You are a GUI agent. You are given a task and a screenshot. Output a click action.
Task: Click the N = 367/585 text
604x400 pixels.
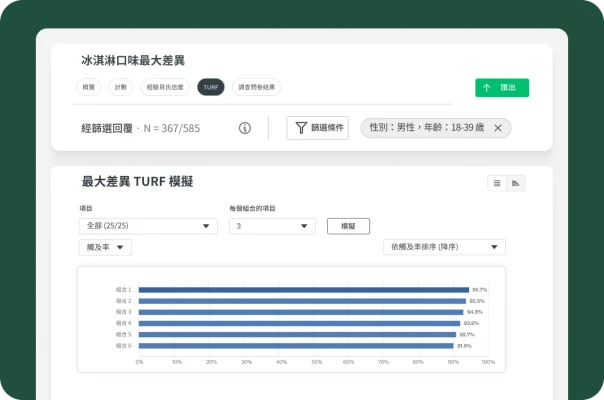click(172, 128)
